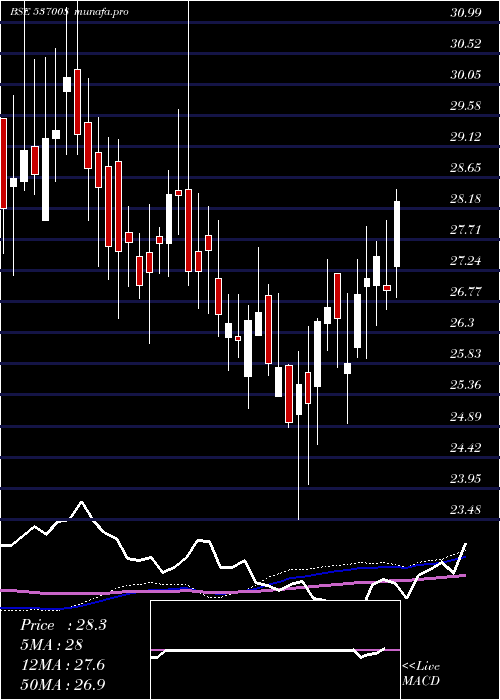Click the 24.89 price axis label
500x700 pixels.
pyautogui.click(x=466, y=417)
